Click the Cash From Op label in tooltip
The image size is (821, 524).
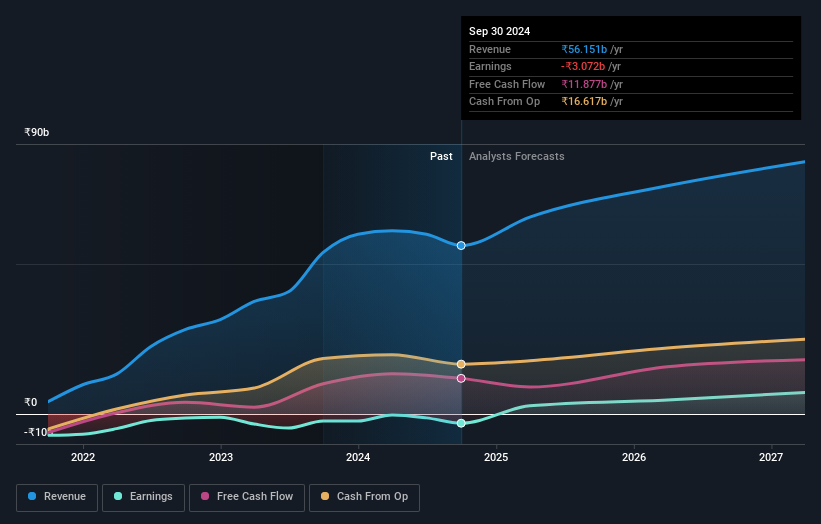tap(504, 102)
